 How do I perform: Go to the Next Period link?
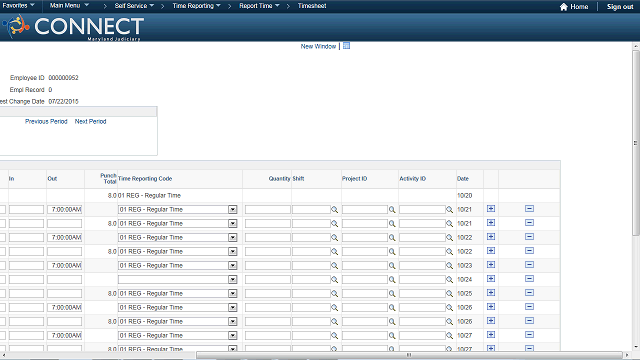[90, 122]
